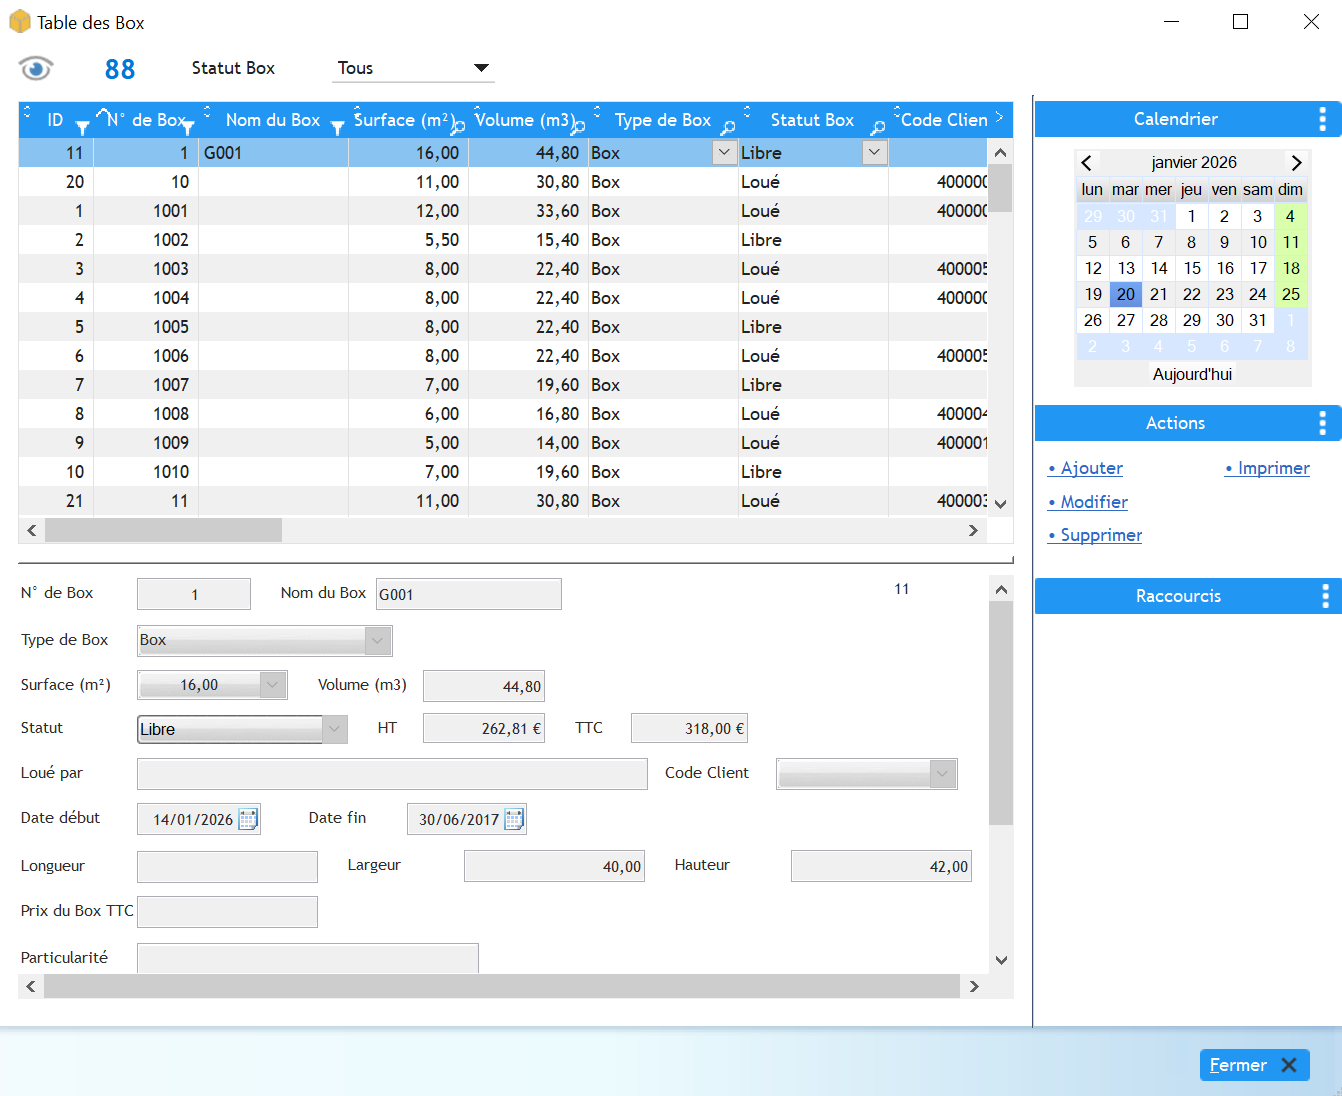Open Surface (m²) dropdown in form

point(273,685)
